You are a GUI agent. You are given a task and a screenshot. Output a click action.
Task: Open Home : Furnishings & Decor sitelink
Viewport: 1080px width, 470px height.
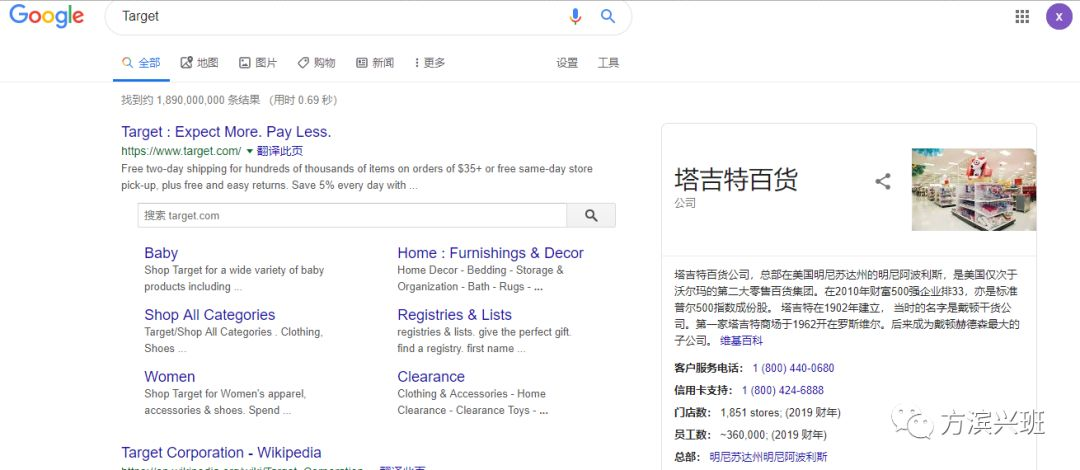tap(490, 253)
